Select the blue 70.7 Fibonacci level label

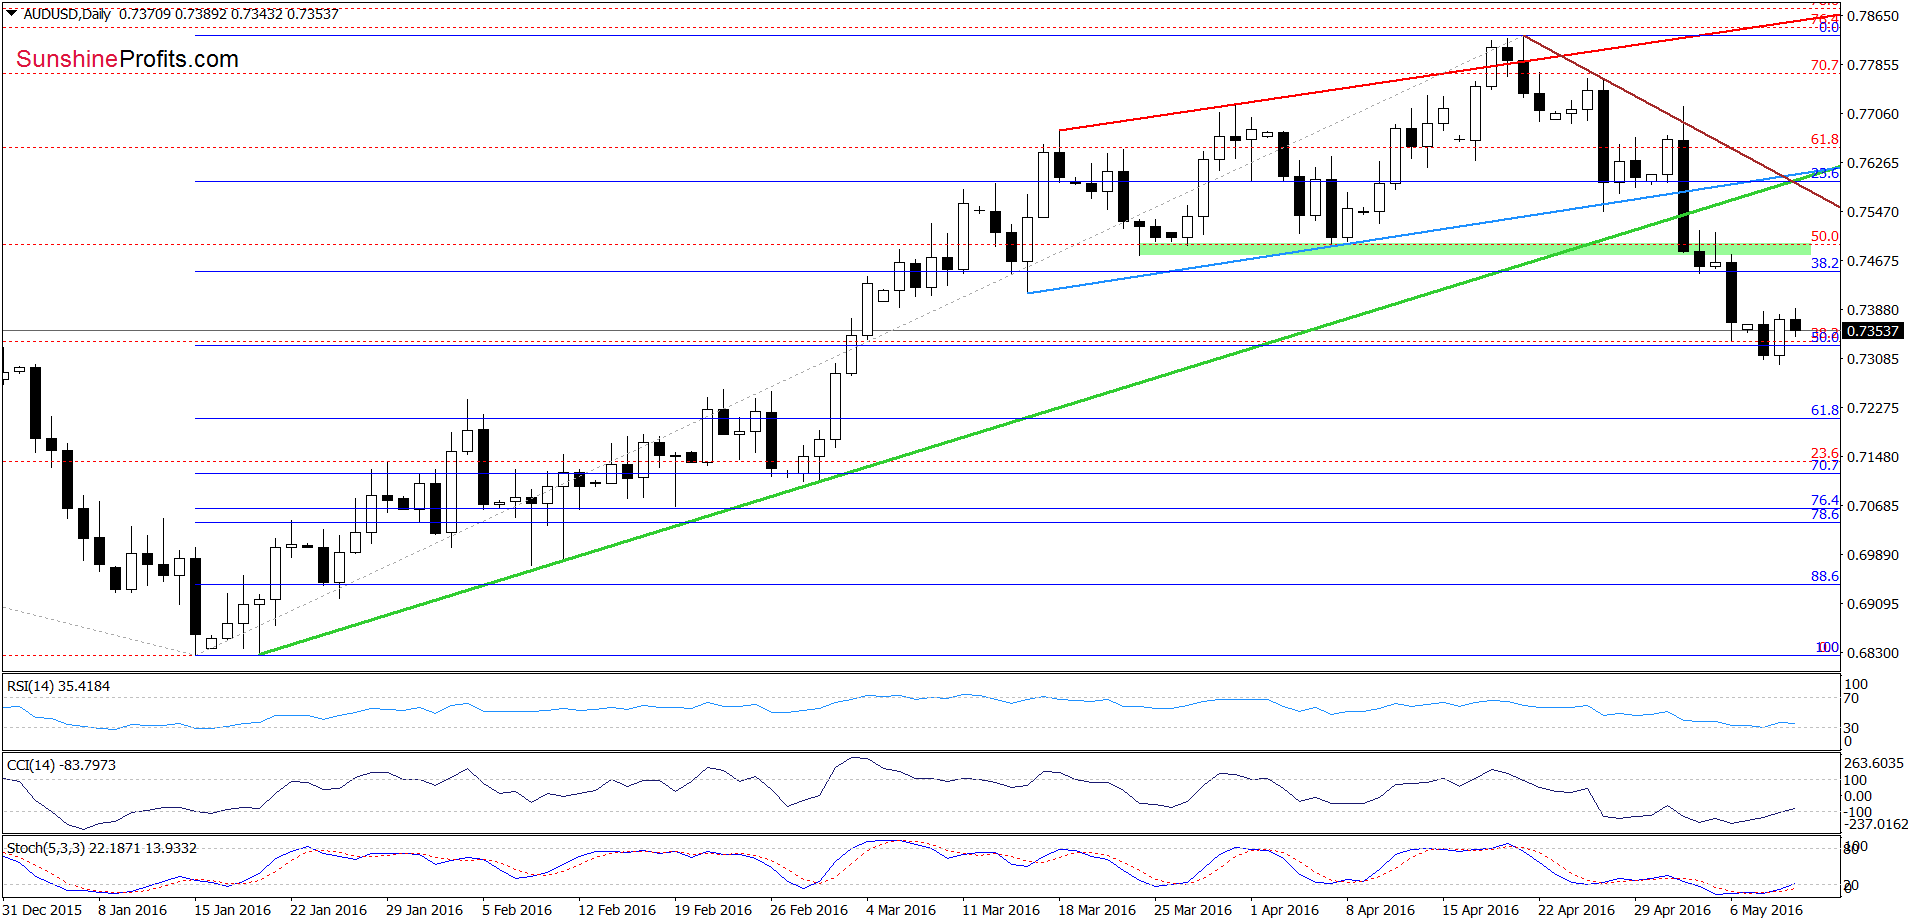tap(1825, 465)
